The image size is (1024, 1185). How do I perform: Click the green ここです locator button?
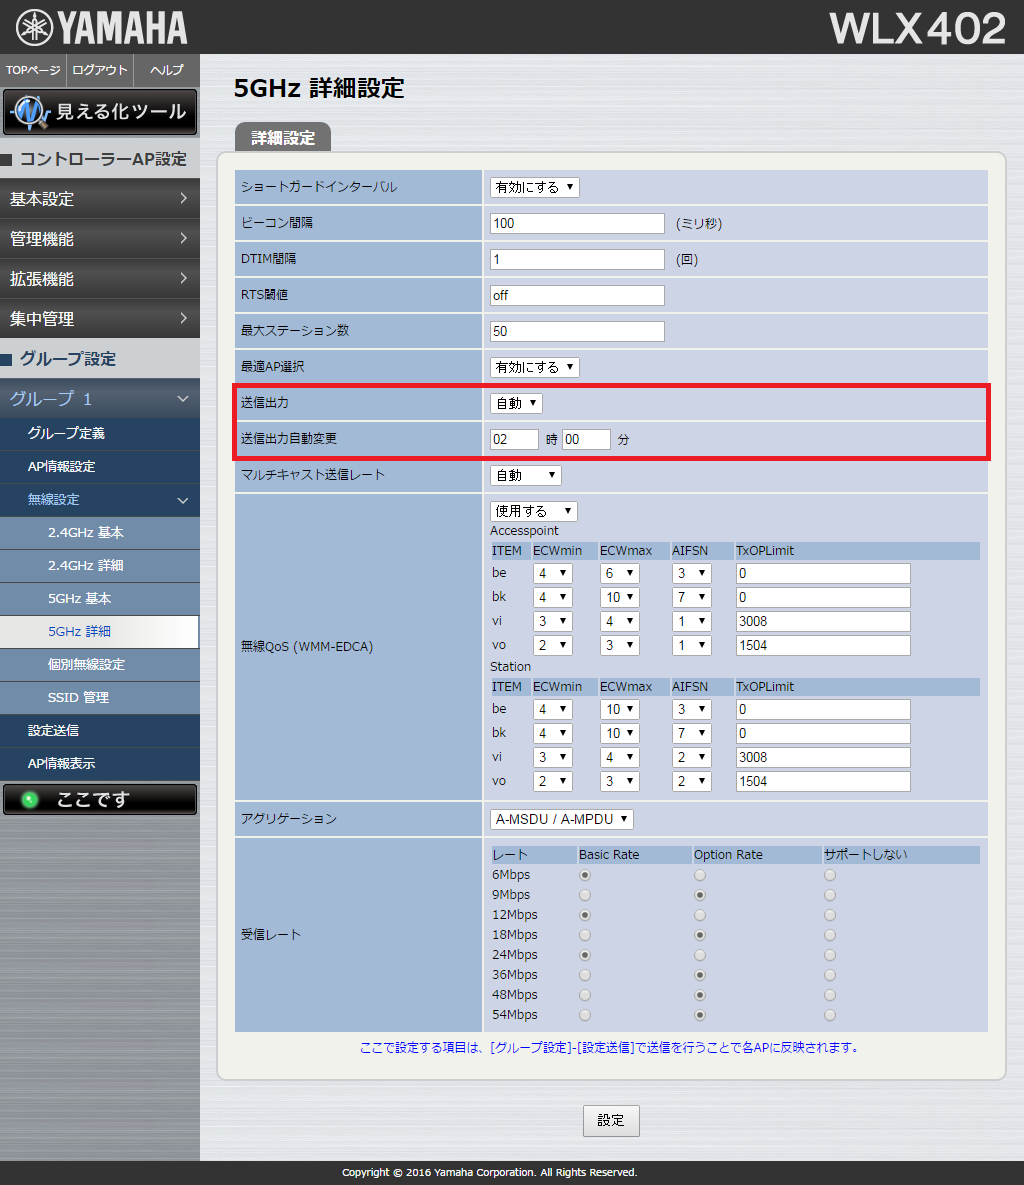tap(100, 800)
